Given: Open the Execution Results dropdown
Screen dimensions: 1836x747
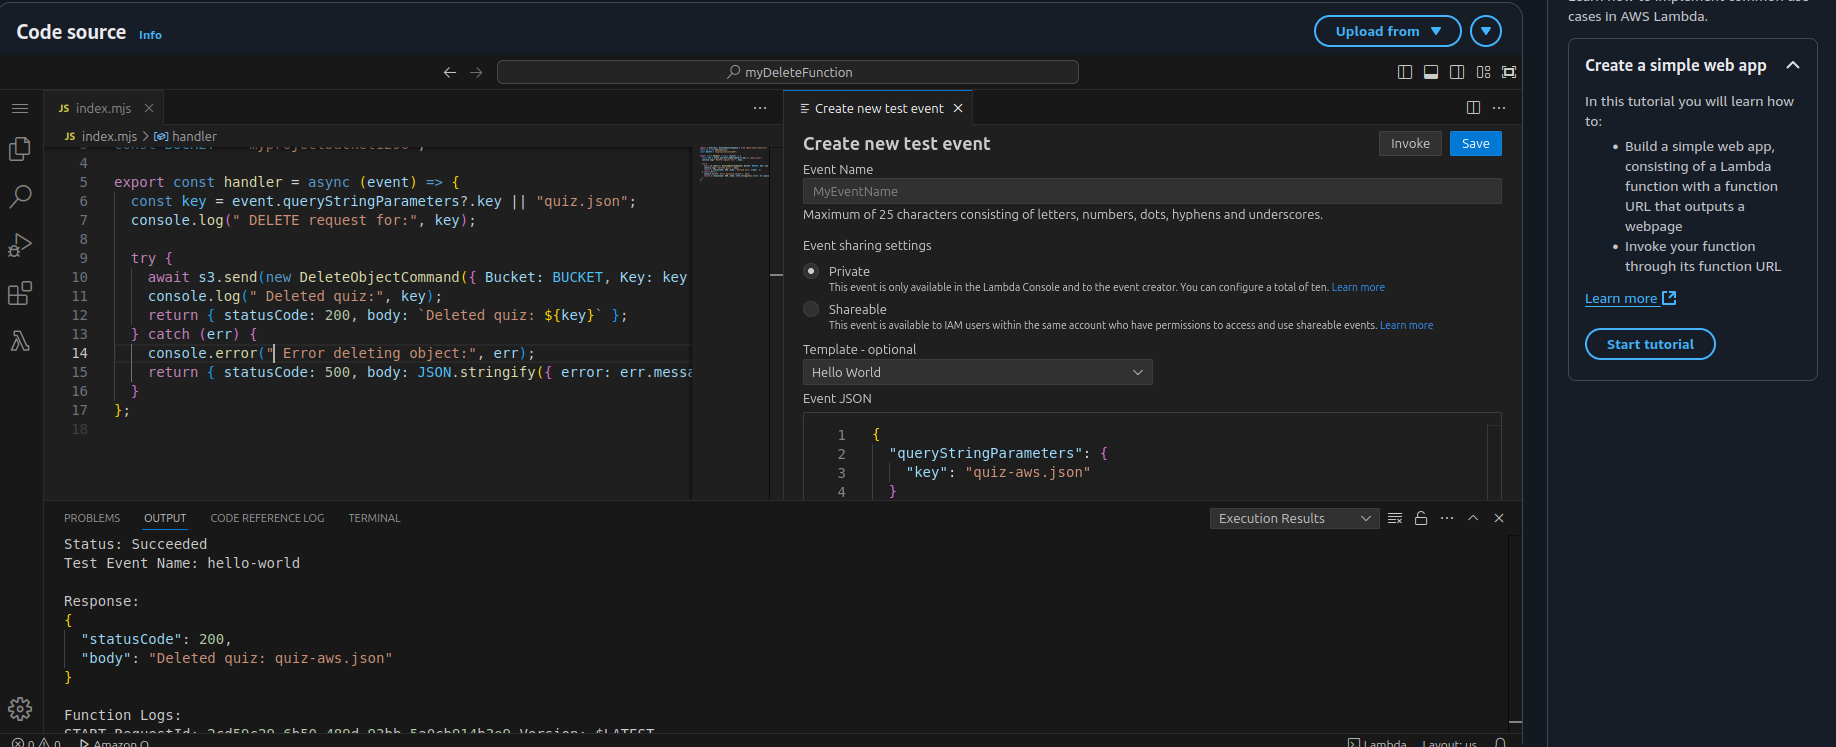Looking at the screenshot, I should tap(1294, 518).
